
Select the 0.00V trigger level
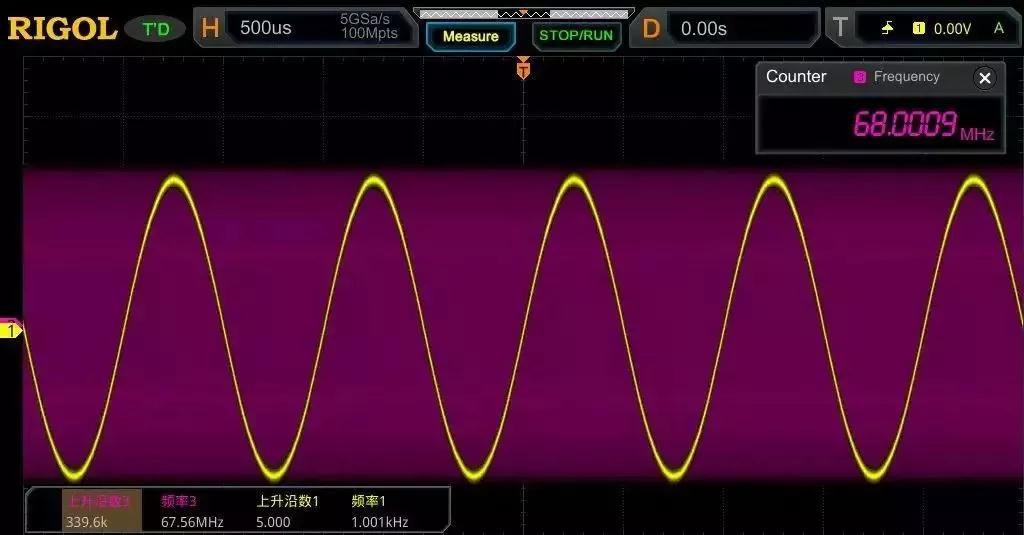[952, 29]
